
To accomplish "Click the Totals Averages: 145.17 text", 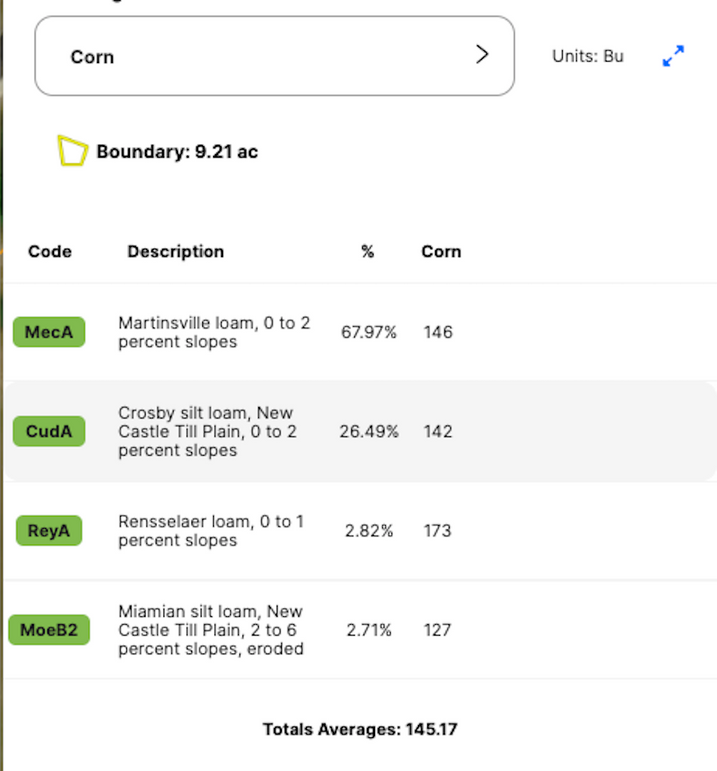I will point(360,729).
